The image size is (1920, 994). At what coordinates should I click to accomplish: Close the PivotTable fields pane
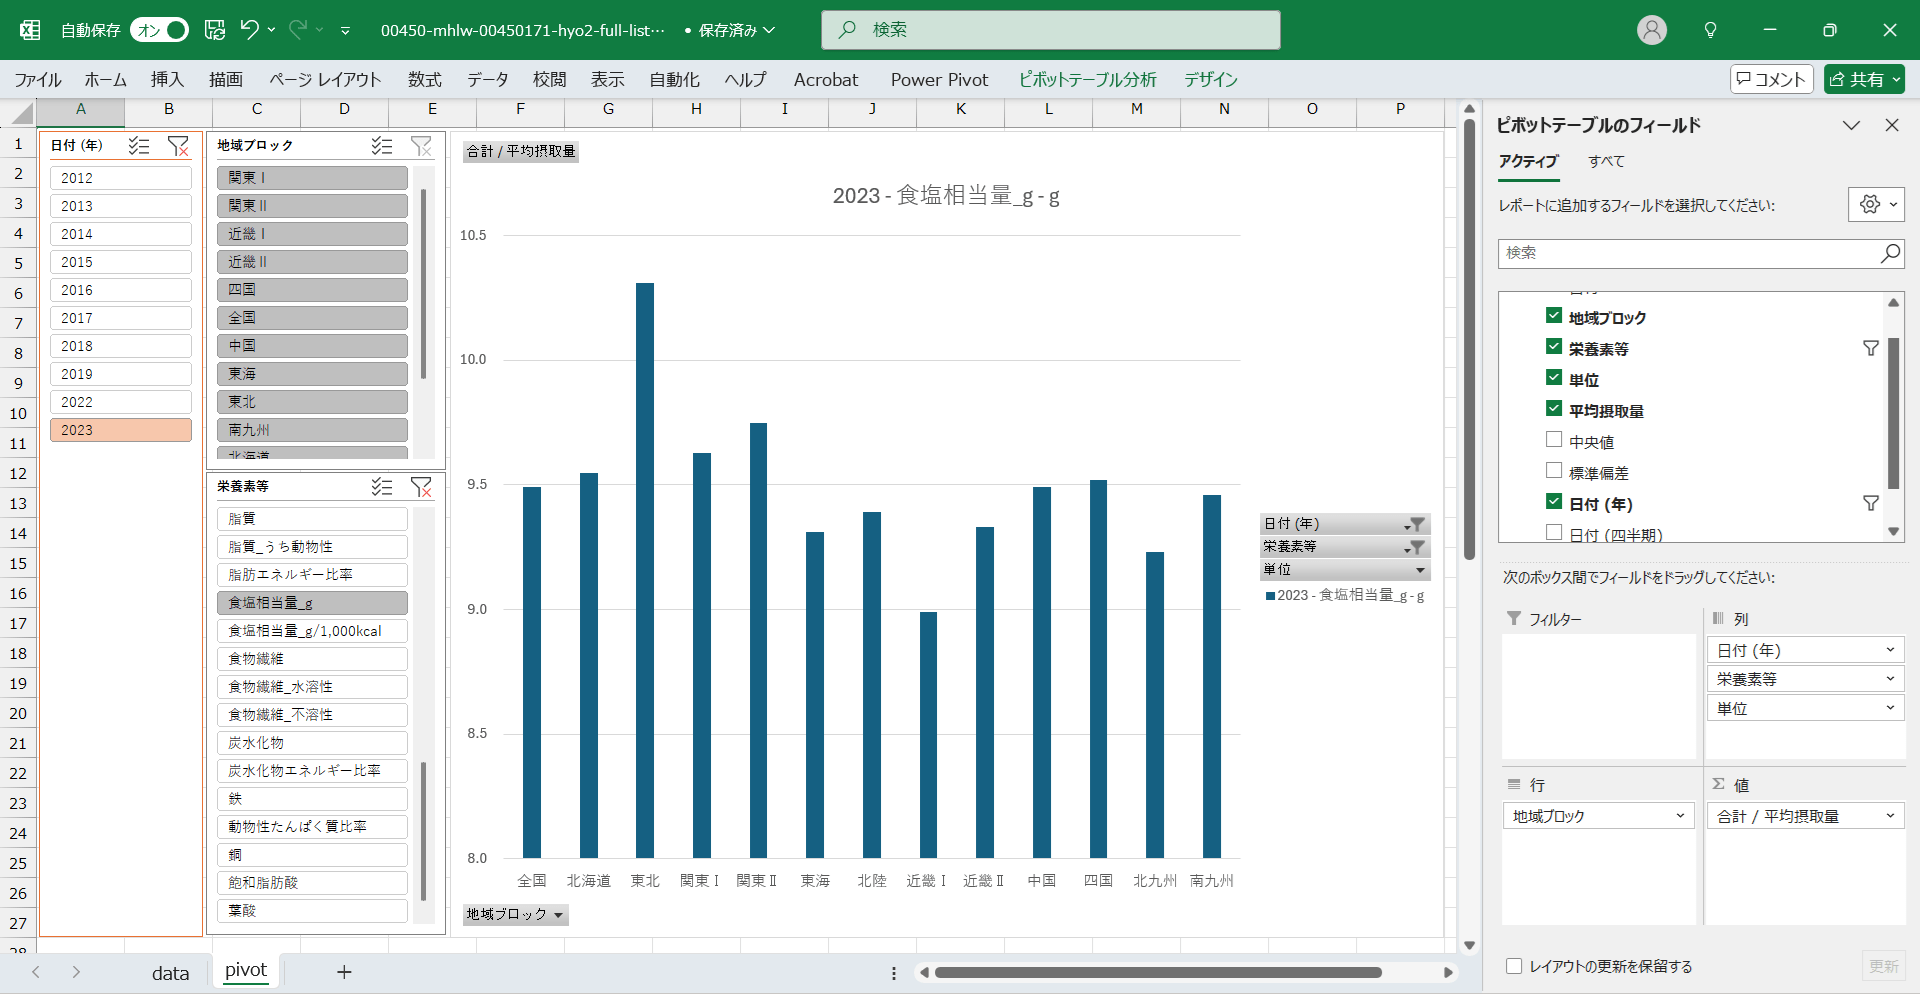click(x=1891, y=125)
